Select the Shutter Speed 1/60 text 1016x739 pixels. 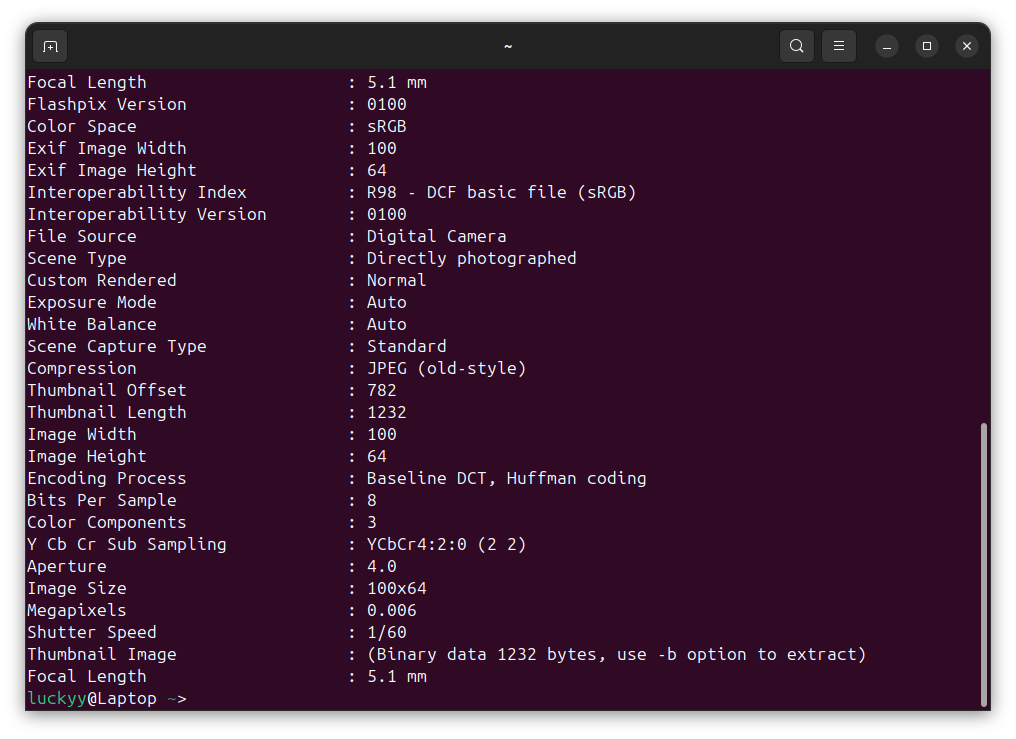click(x=386, y=632)
